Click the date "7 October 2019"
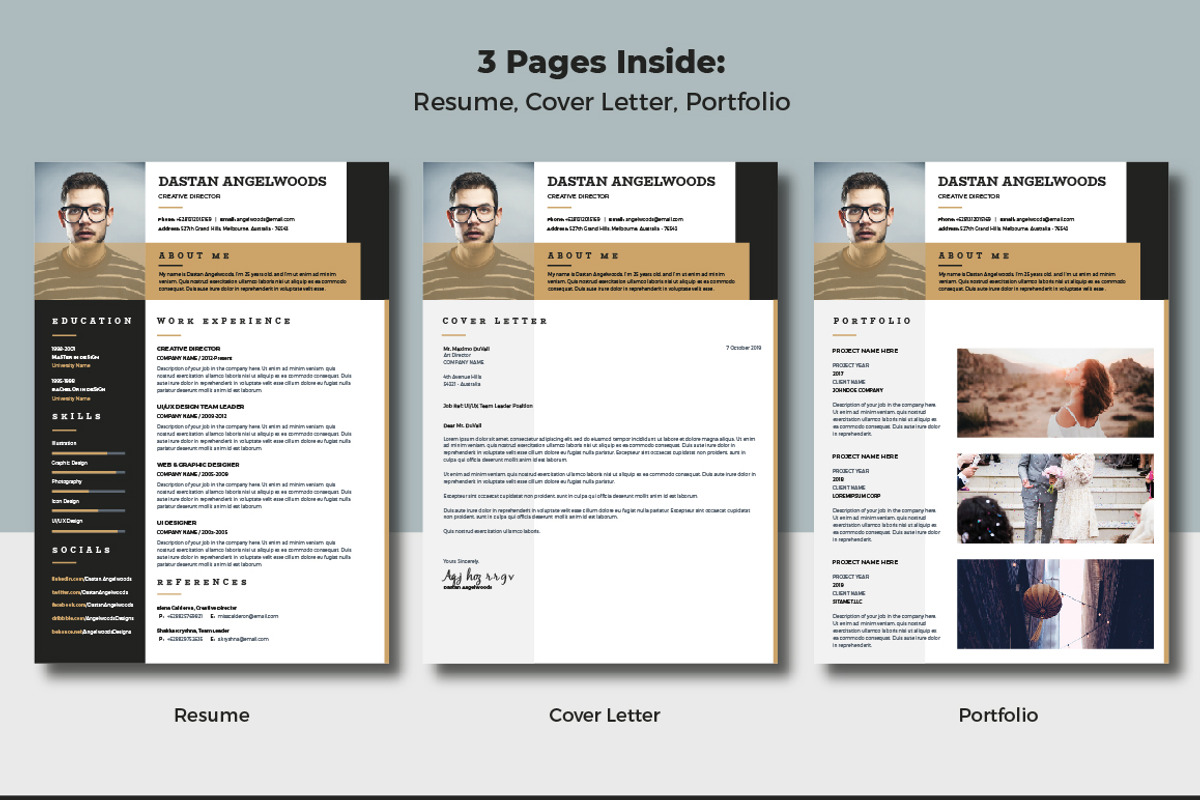This screenshot has height=800, width=1200. point(743,348)
